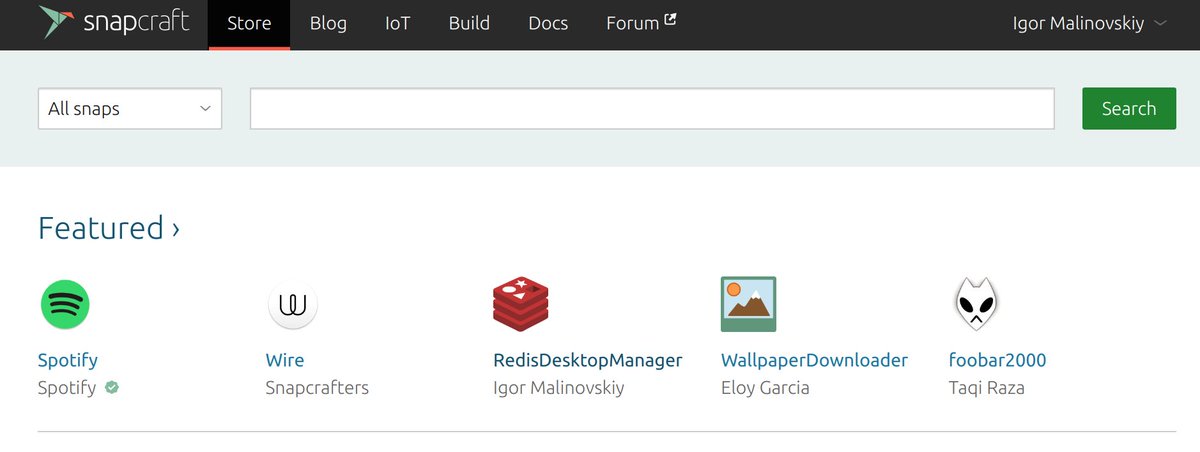Click the Snapcraft logo
1200x452 pixels.
click(113, 22)
